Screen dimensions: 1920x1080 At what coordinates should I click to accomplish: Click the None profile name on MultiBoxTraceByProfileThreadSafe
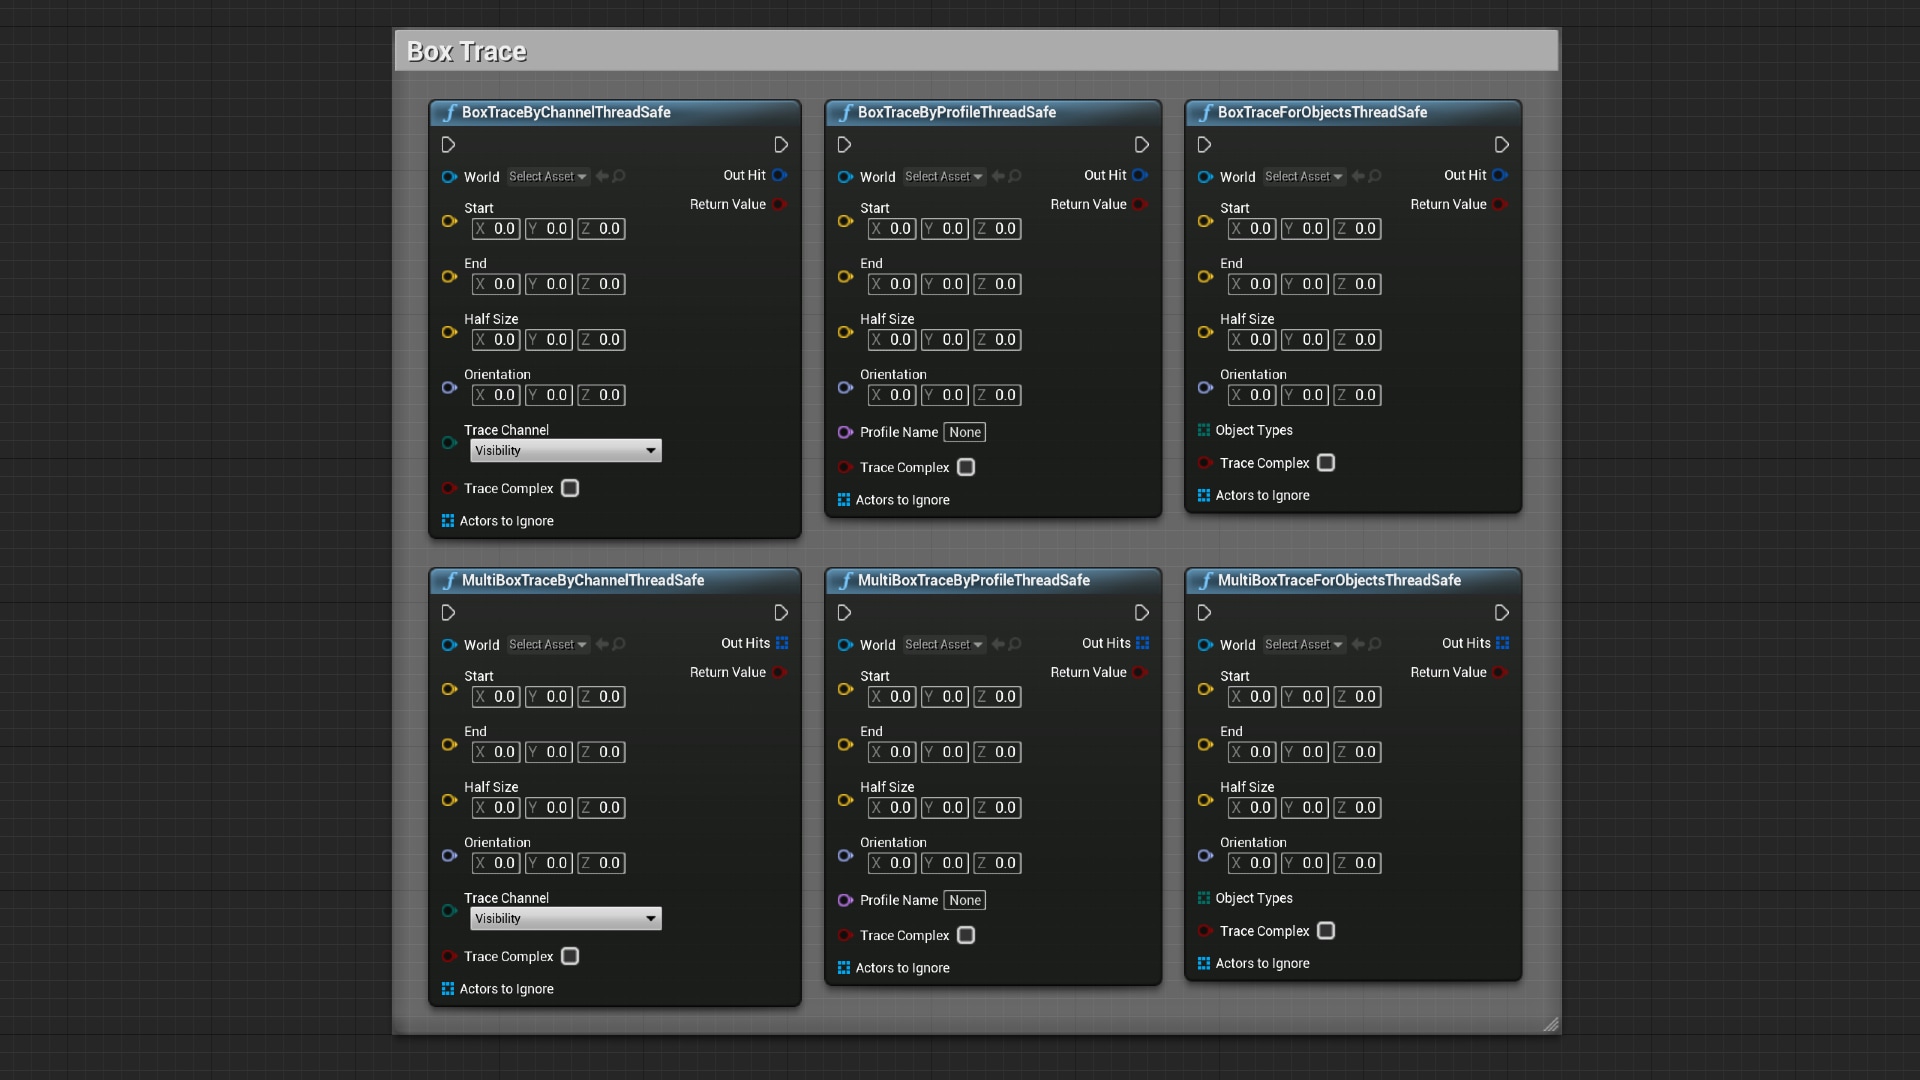click(963, 900)
